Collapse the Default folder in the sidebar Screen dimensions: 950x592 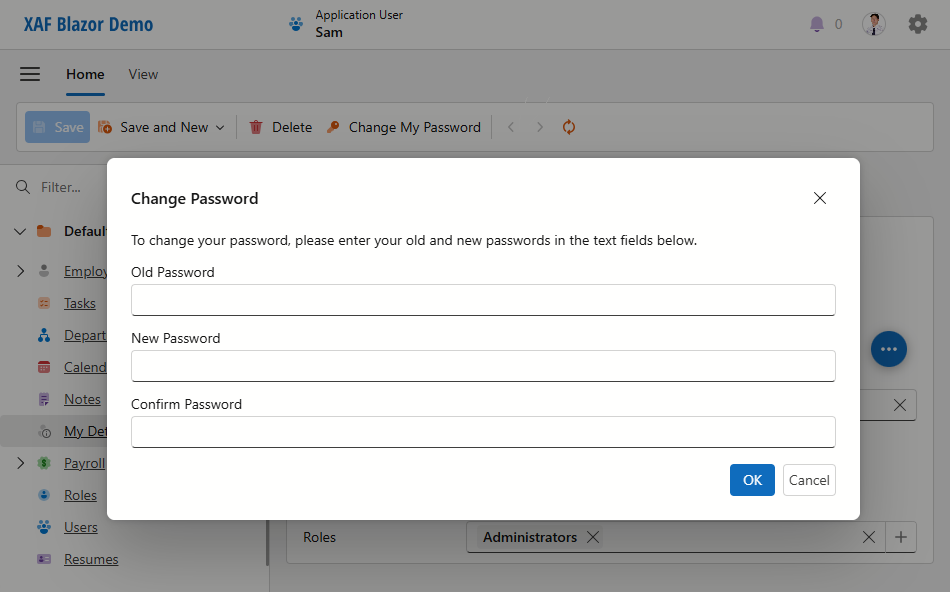[20, 230]
